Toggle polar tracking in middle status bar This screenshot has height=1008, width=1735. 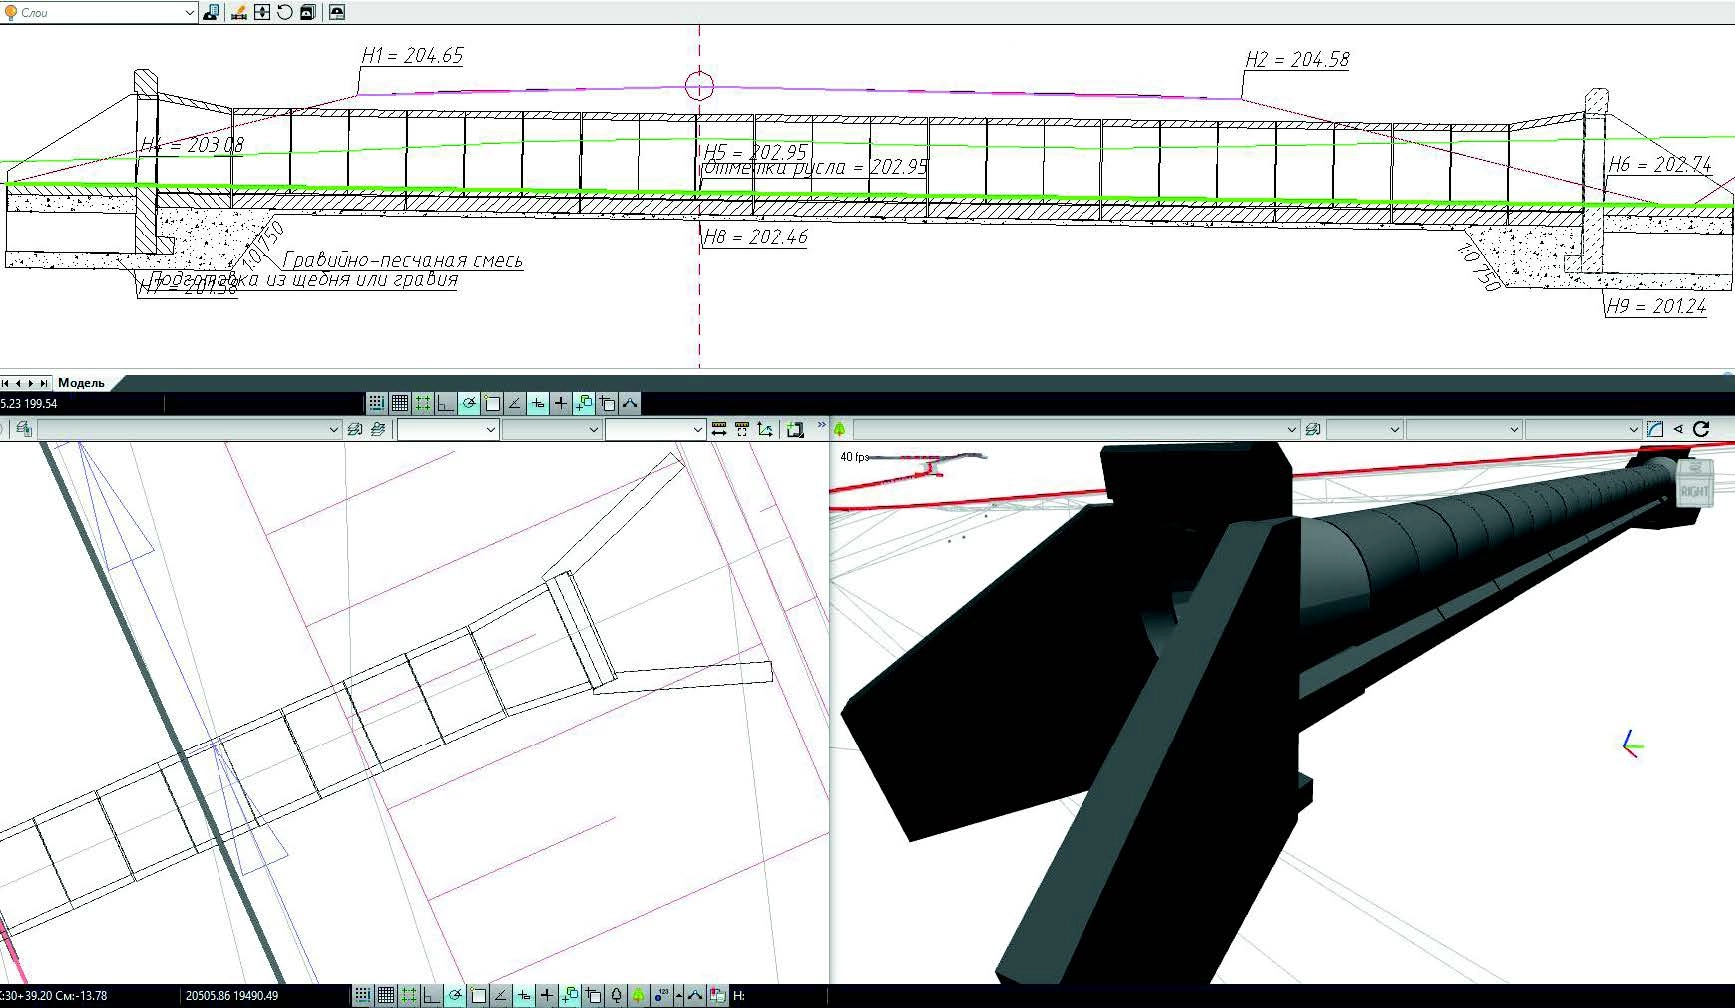469,403
